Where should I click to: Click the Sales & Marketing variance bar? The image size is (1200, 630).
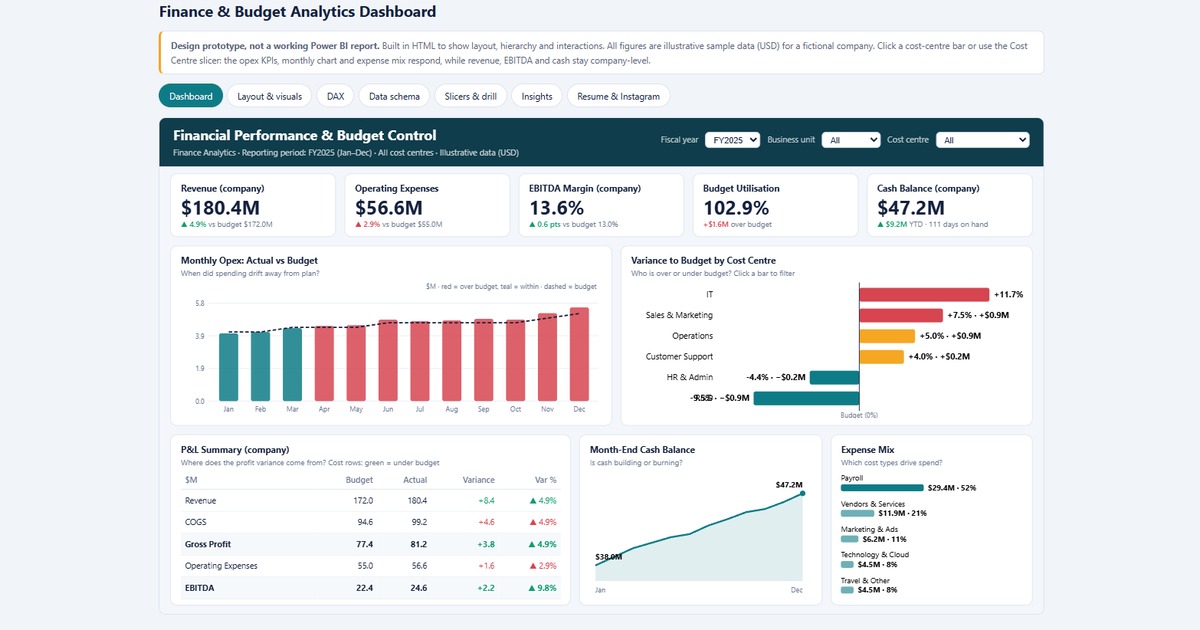pos(901,315)
